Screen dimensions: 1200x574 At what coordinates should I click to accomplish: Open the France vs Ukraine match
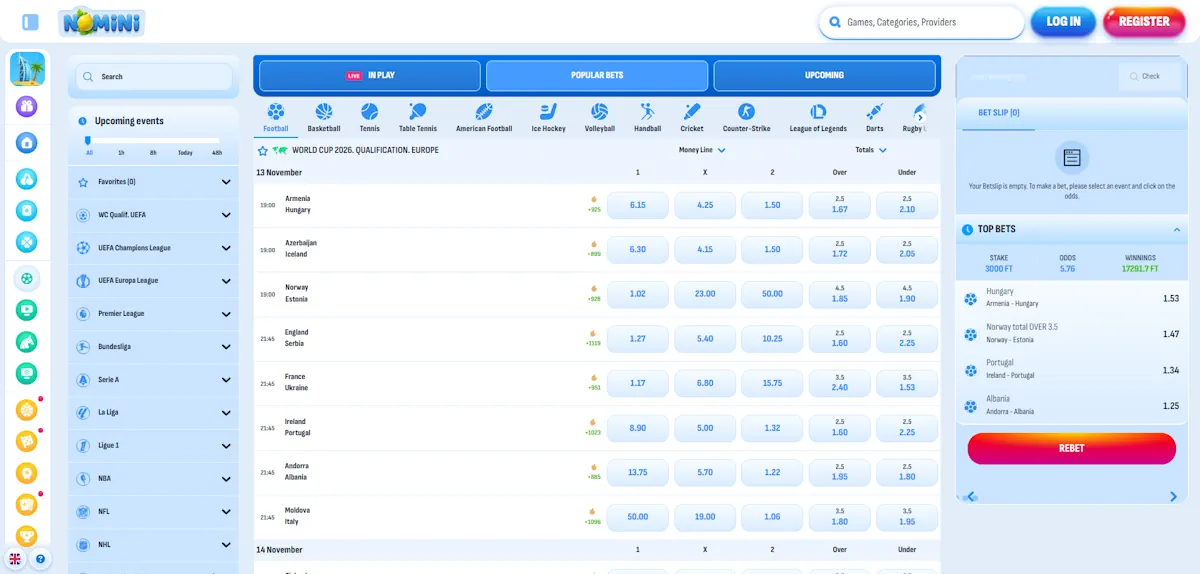(x=296, y=383)
